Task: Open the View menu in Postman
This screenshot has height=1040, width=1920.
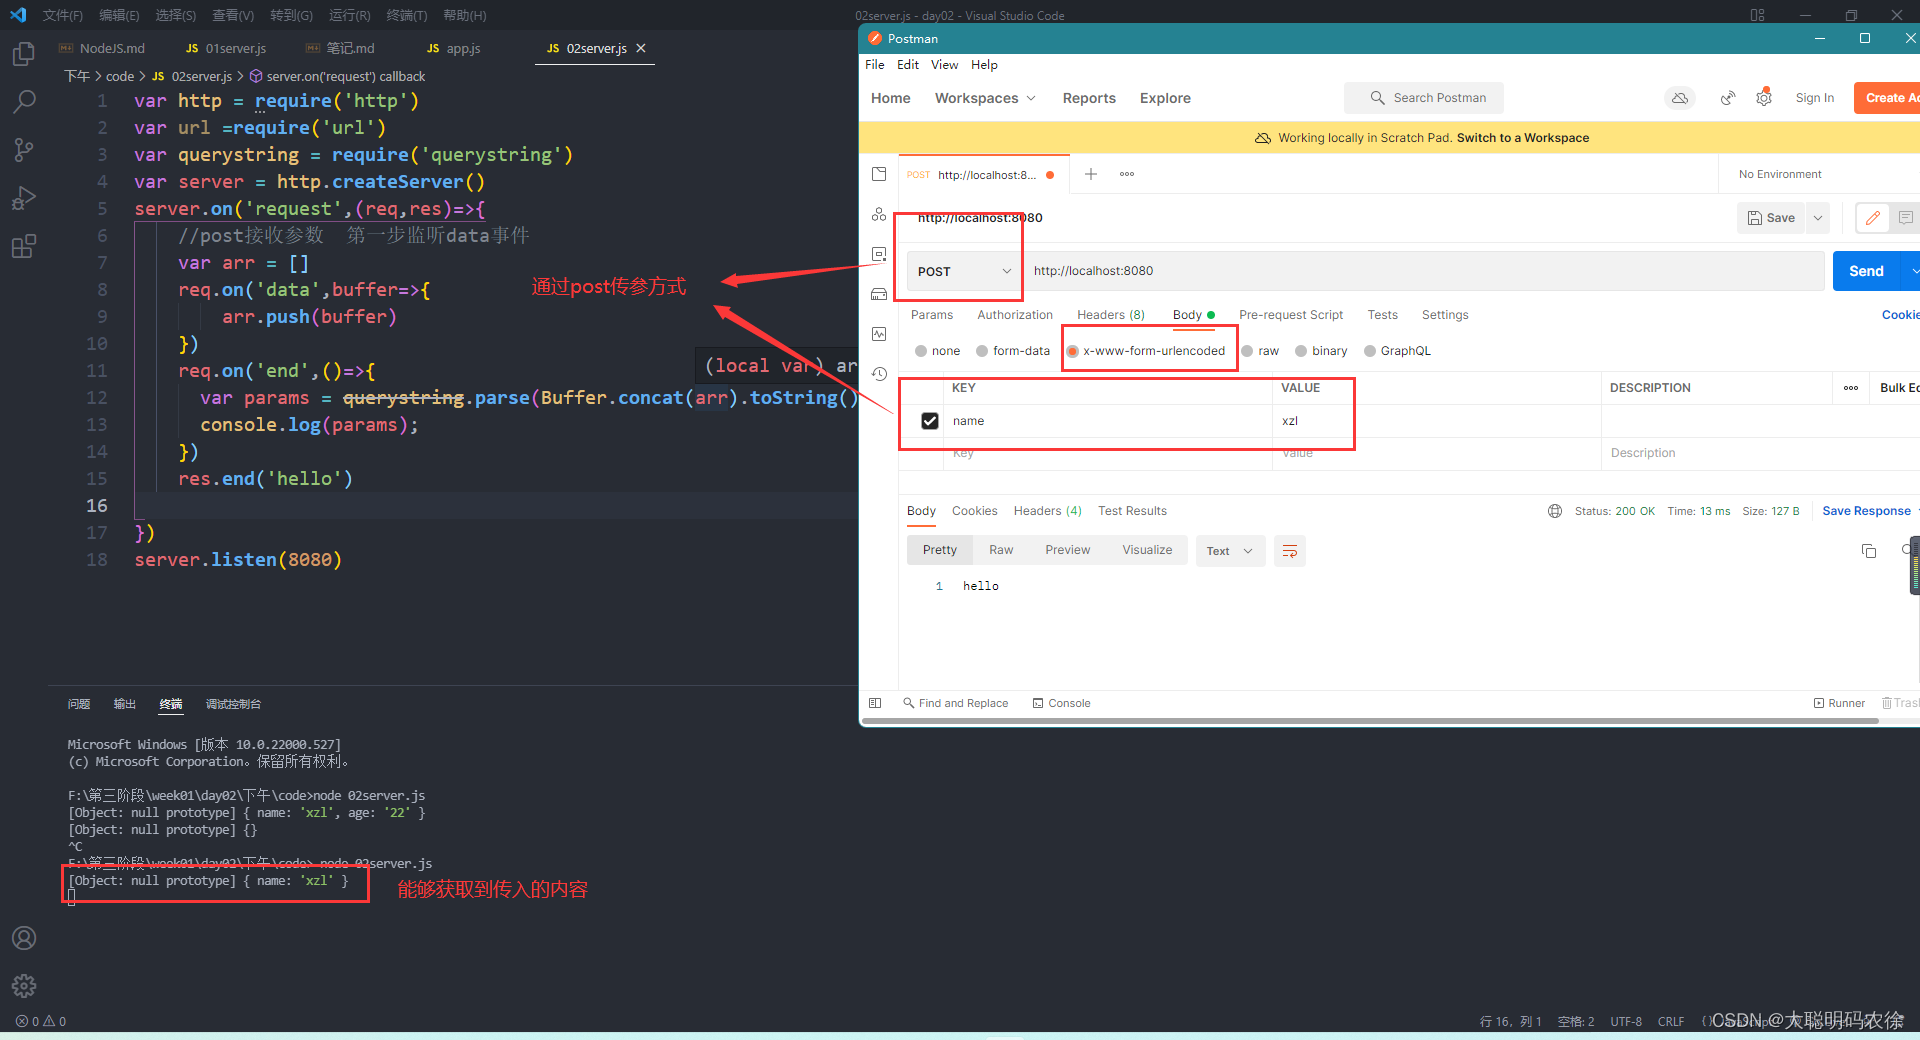Action: tap(944, 65)
